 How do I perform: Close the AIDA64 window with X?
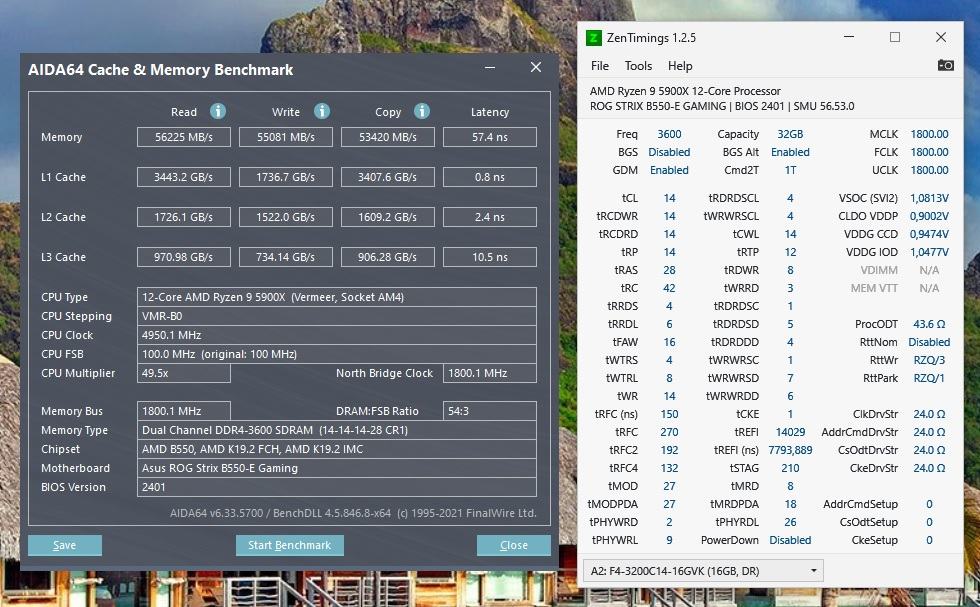(536, 67)
